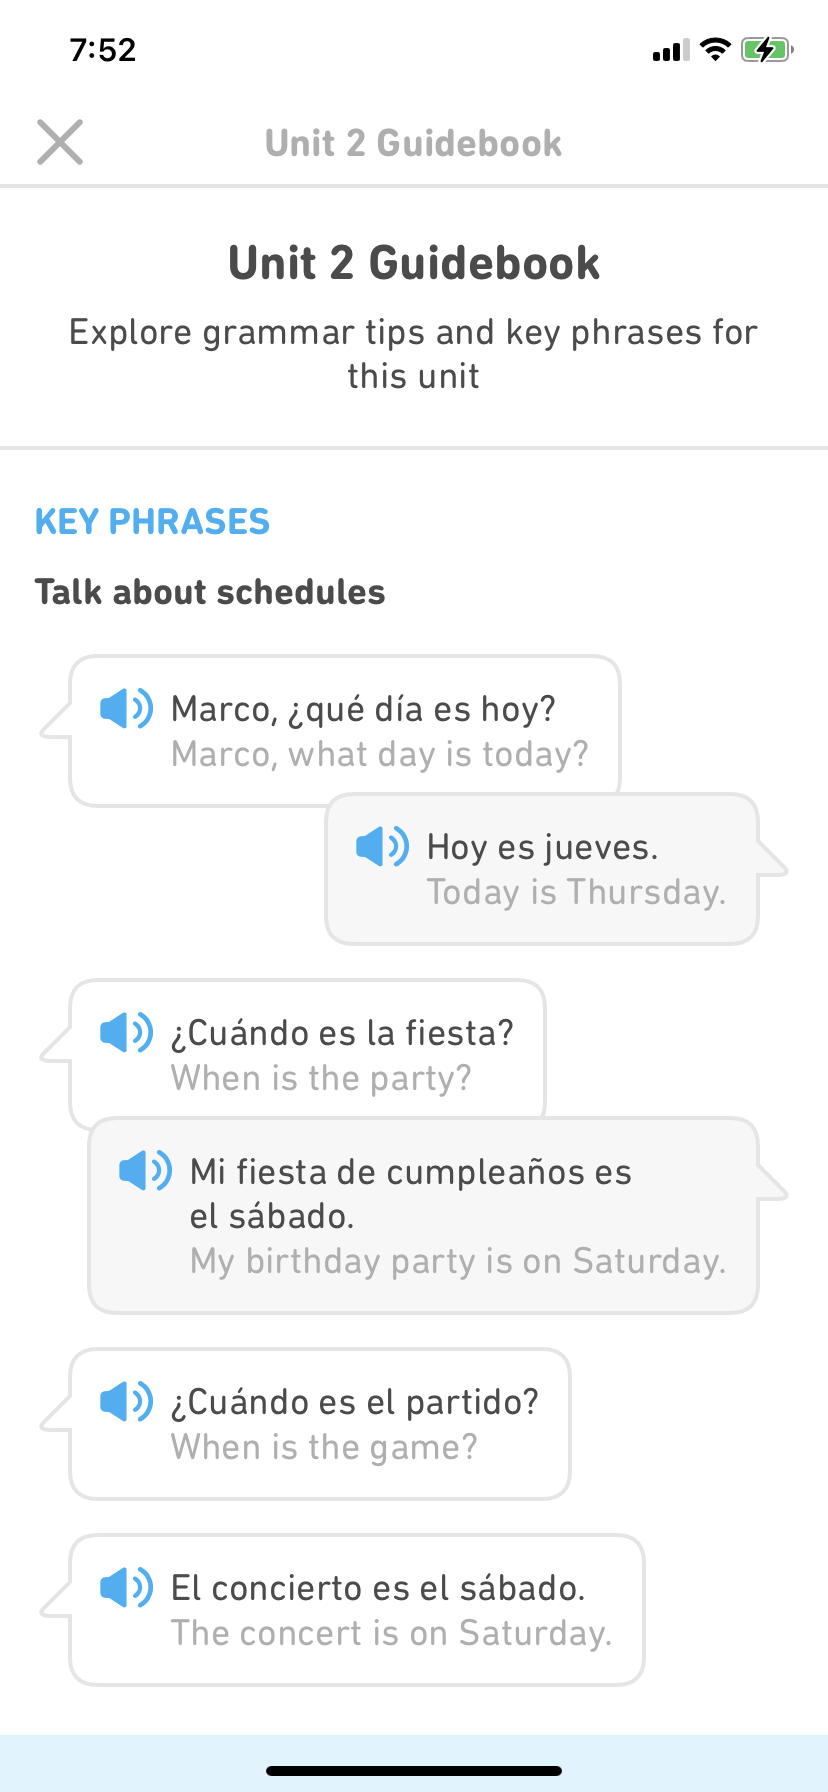Viewport: 828px width, 1792px height.
Task: Tap the "El concierto es el sábado." text
Action: coord(378,1588)
